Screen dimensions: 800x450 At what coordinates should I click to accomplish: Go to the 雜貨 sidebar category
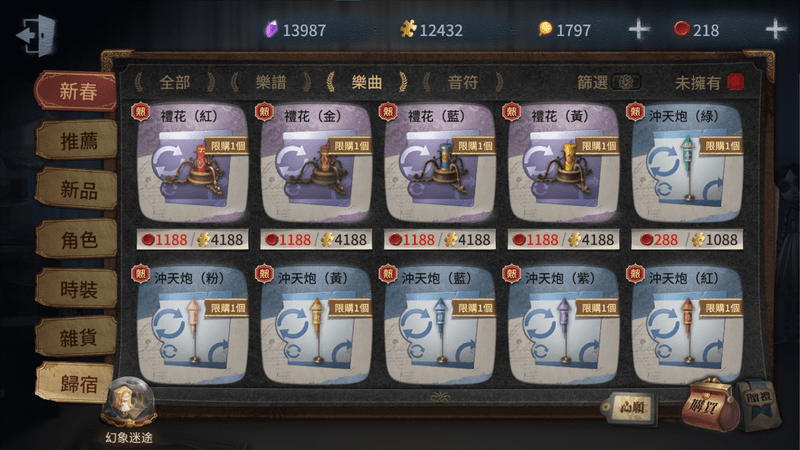[x=78, y=337]
